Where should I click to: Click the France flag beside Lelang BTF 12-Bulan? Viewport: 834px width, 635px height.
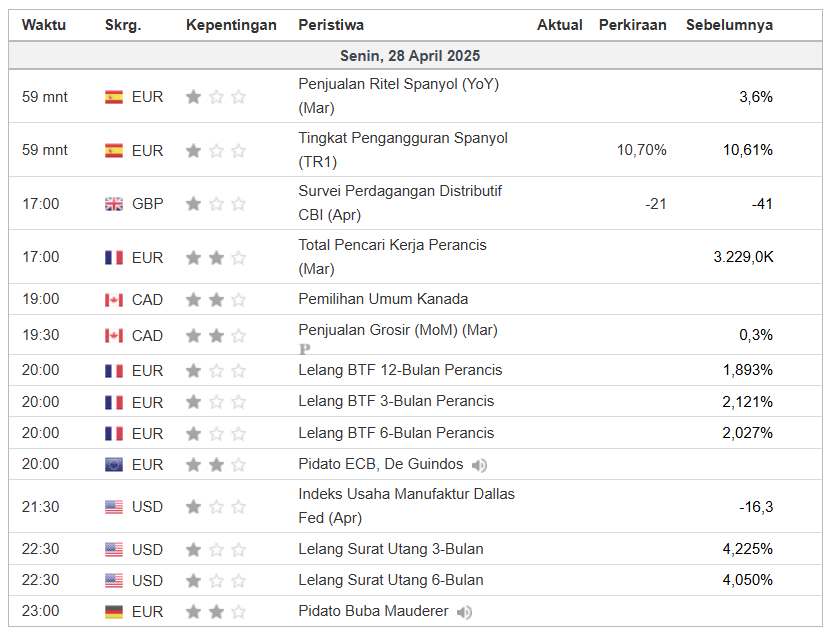tap(114, 371)
